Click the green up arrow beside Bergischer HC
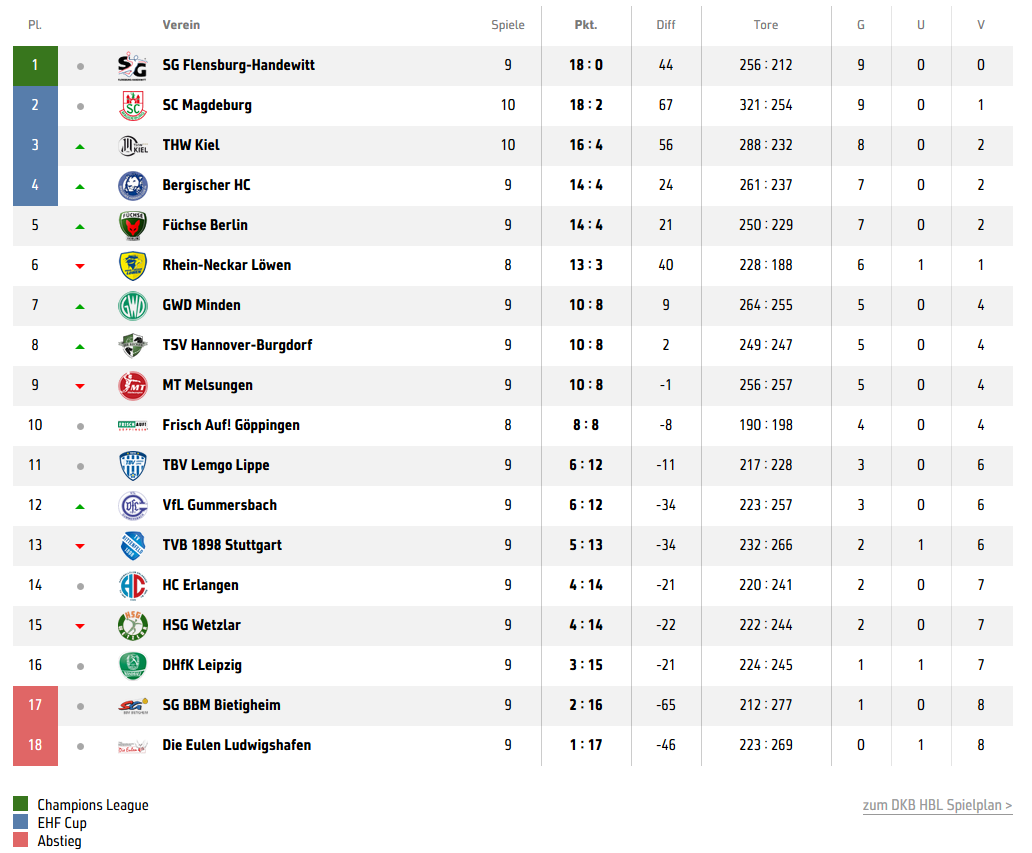The height and width of the screenshot is (853, 1032). point(80,187)
